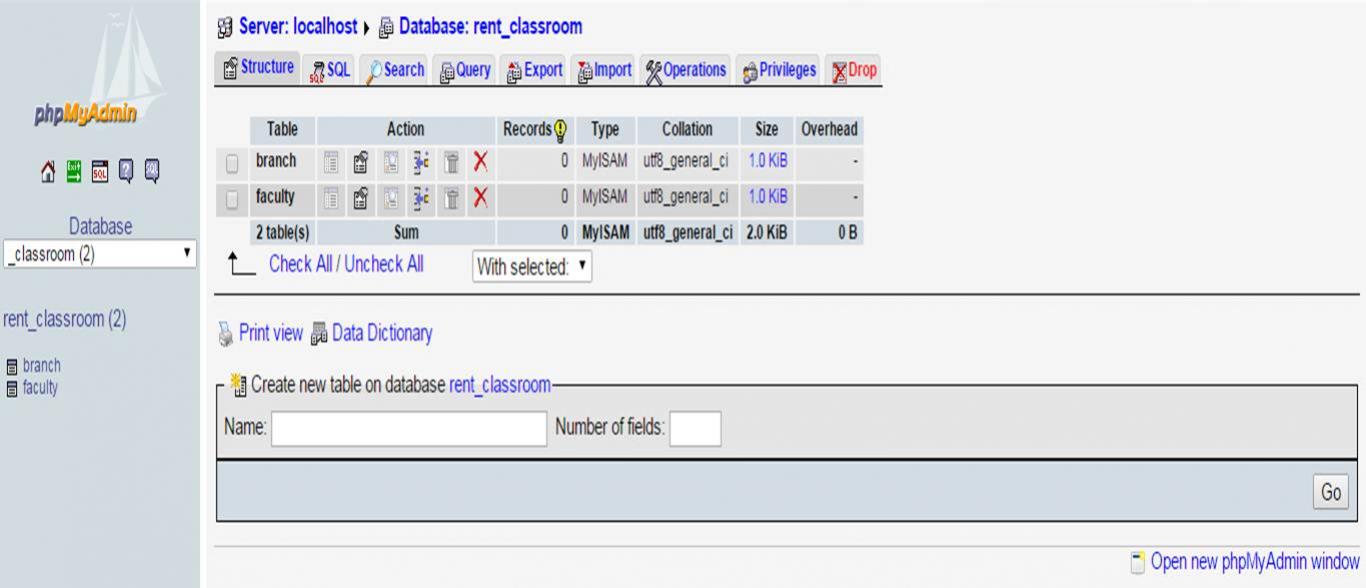Viewport: 1366px width, 588px height.
Task: Click the Uncheck All link
Action: pyautogui.click(x=384, y=264)
